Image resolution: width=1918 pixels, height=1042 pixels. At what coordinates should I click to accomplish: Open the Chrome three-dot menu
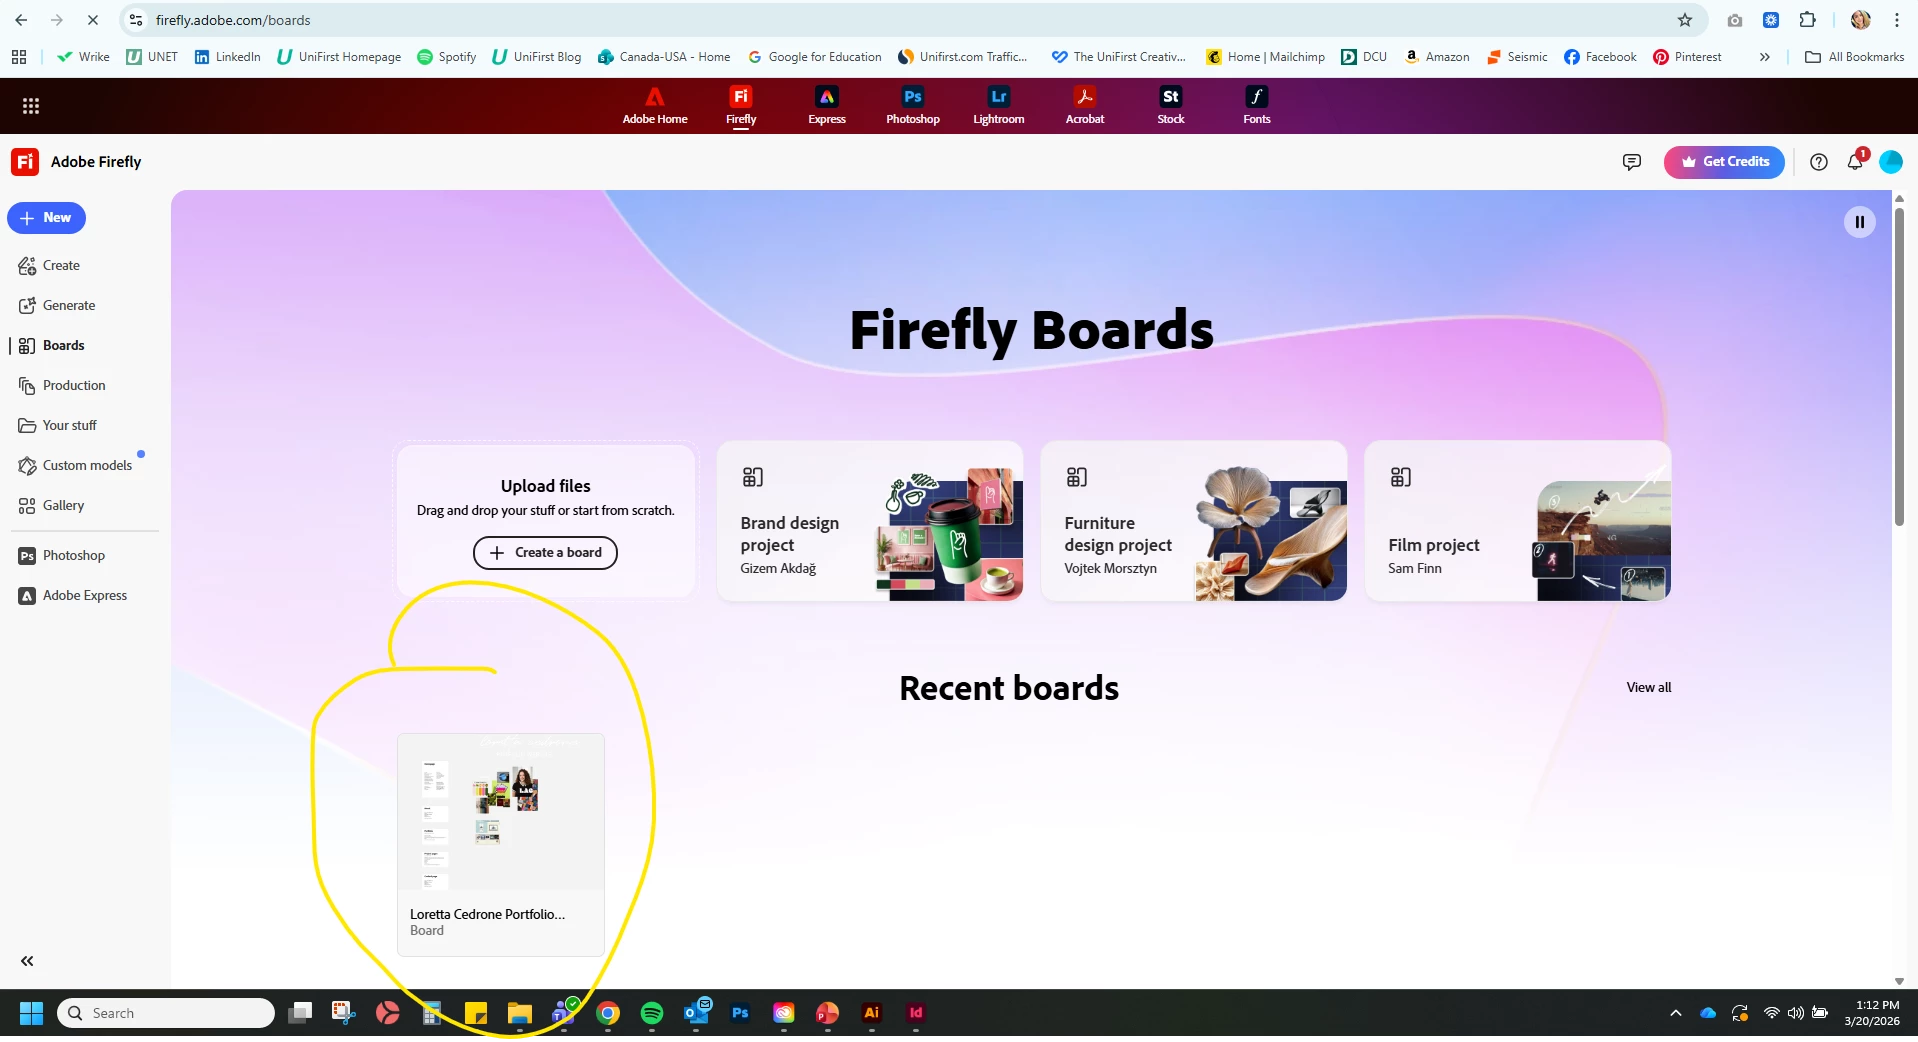tap(1897, 20)
